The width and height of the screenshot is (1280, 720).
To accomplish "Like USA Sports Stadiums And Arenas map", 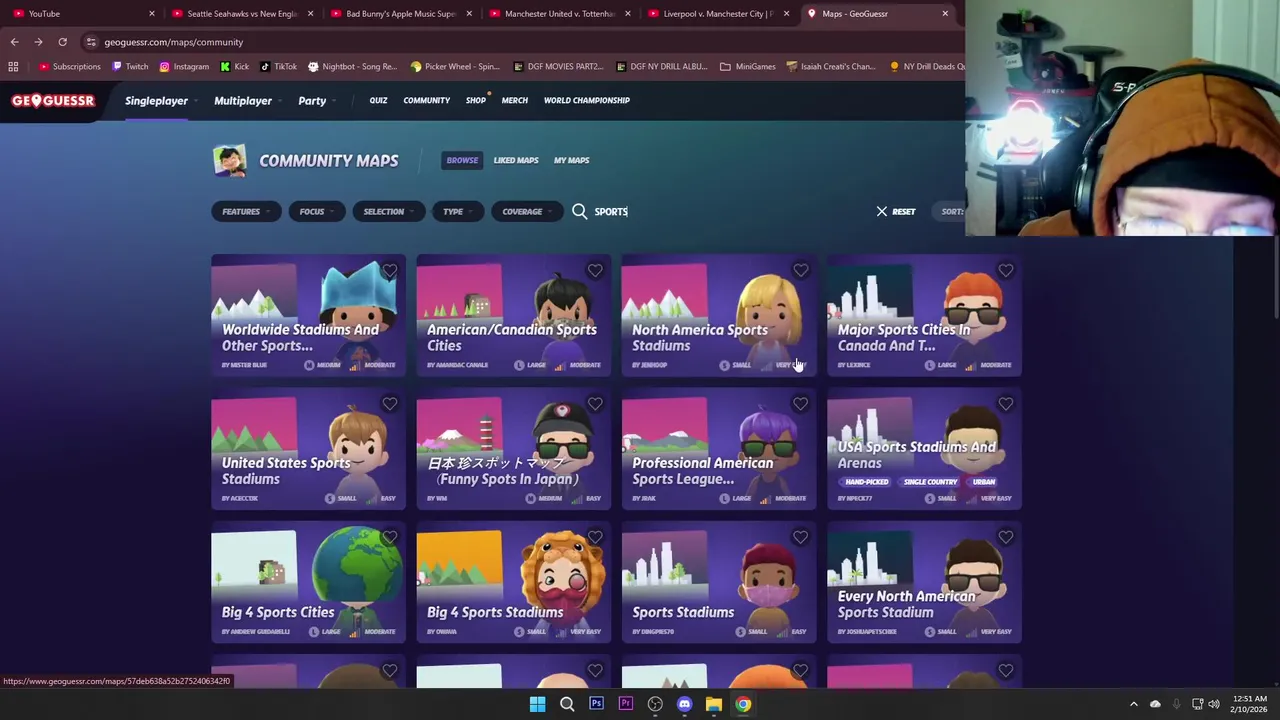I will (1005, 404).
